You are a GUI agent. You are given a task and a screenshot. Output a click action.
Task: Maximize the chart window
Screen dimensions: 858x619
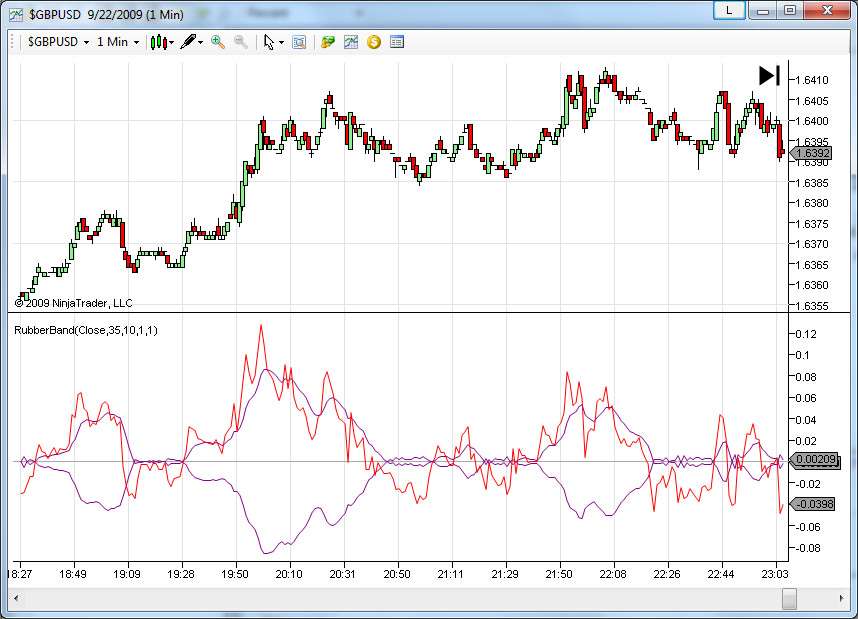point(790,10)
